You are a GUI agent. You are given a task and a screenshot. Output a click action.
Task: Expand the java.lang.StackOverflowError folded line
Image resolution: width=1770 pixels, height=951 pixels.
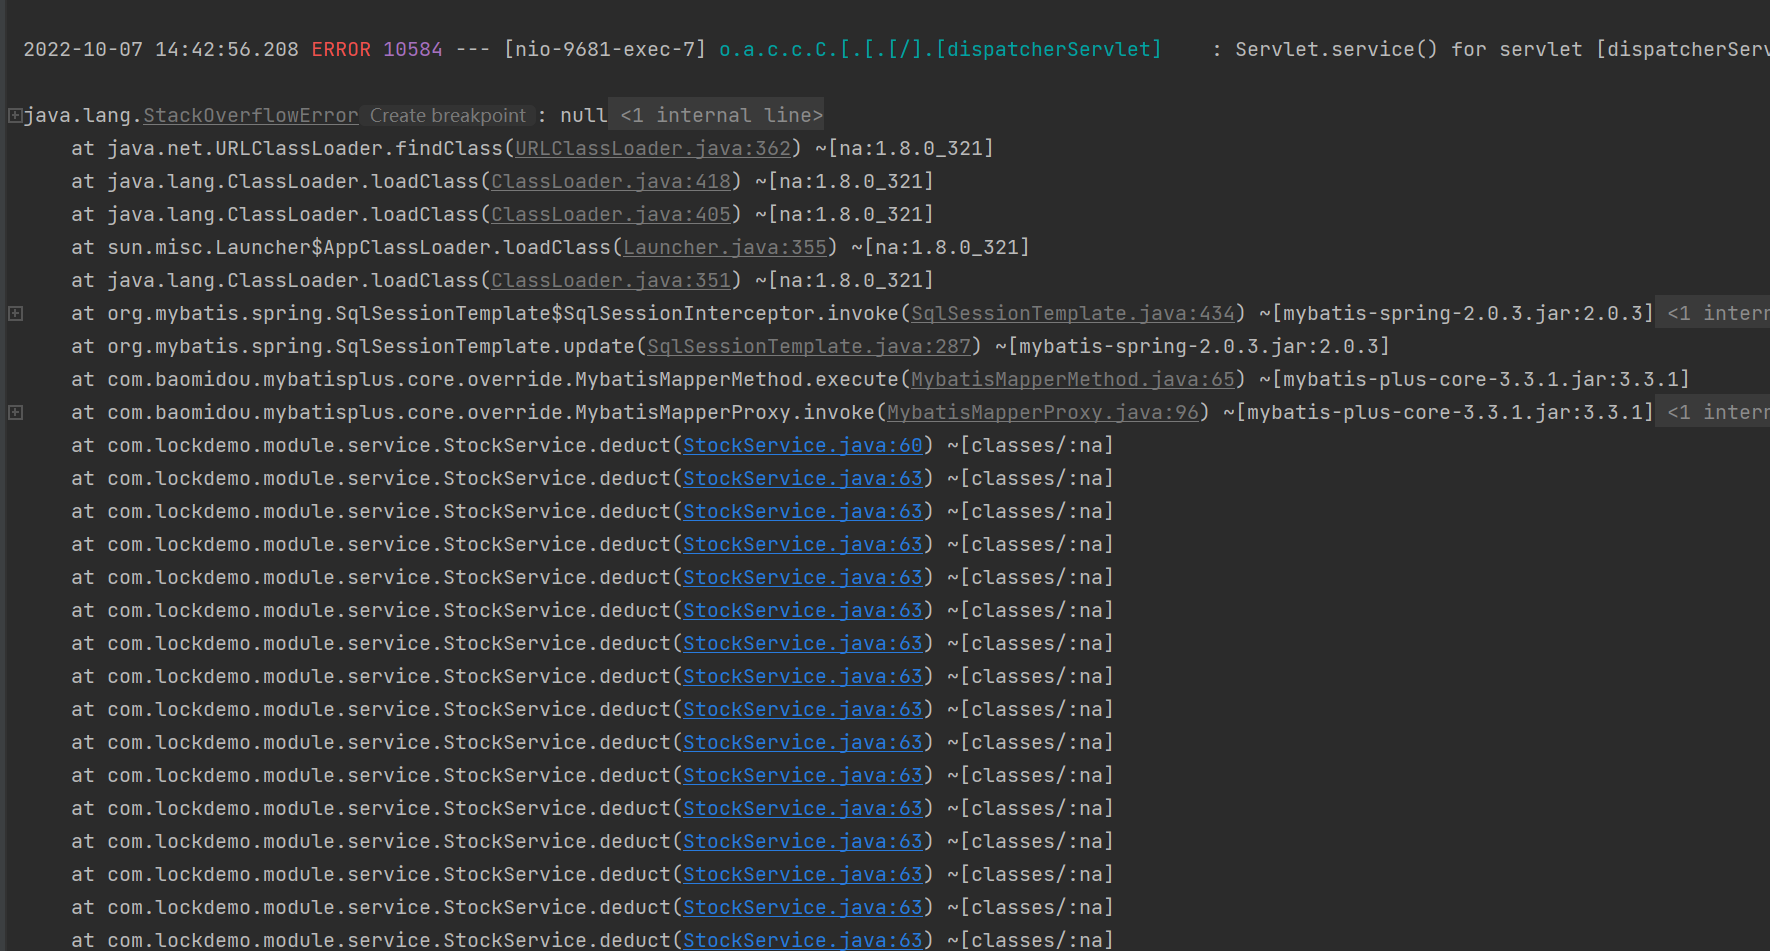point(15,116)
